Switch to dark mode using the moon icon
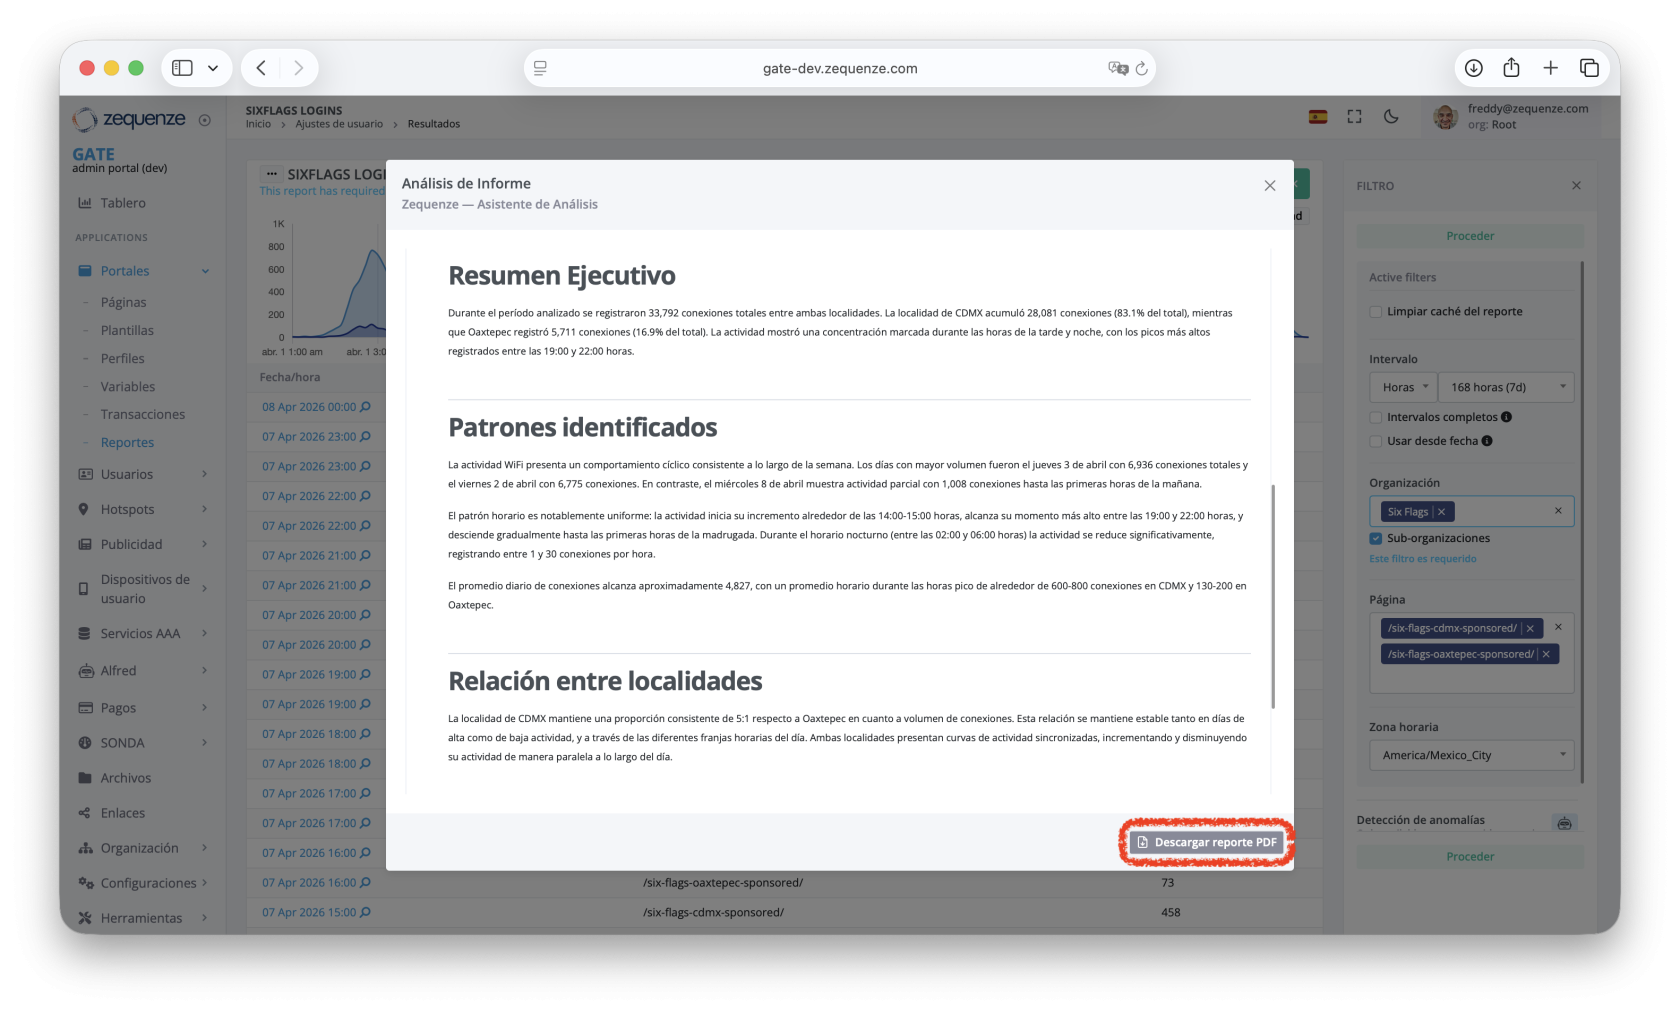 point(1392,116)
